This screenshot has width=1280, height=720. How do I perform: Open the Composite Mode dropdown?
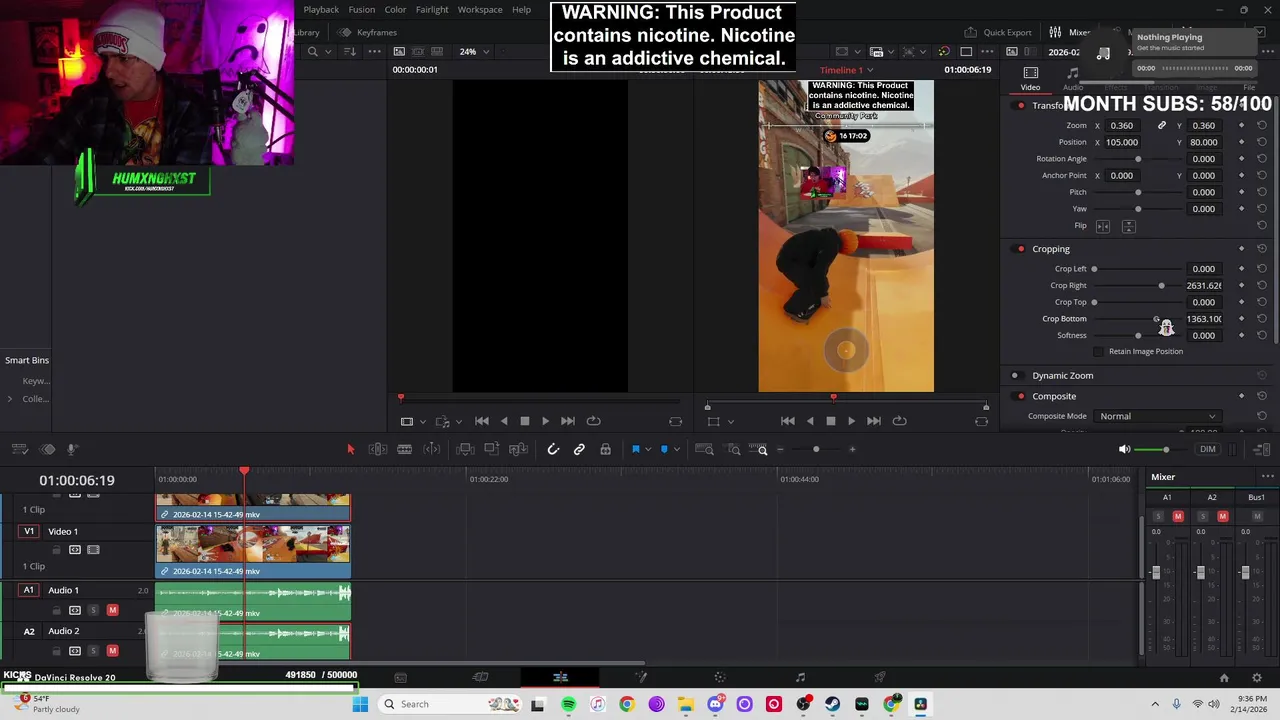click(1158, 416)
